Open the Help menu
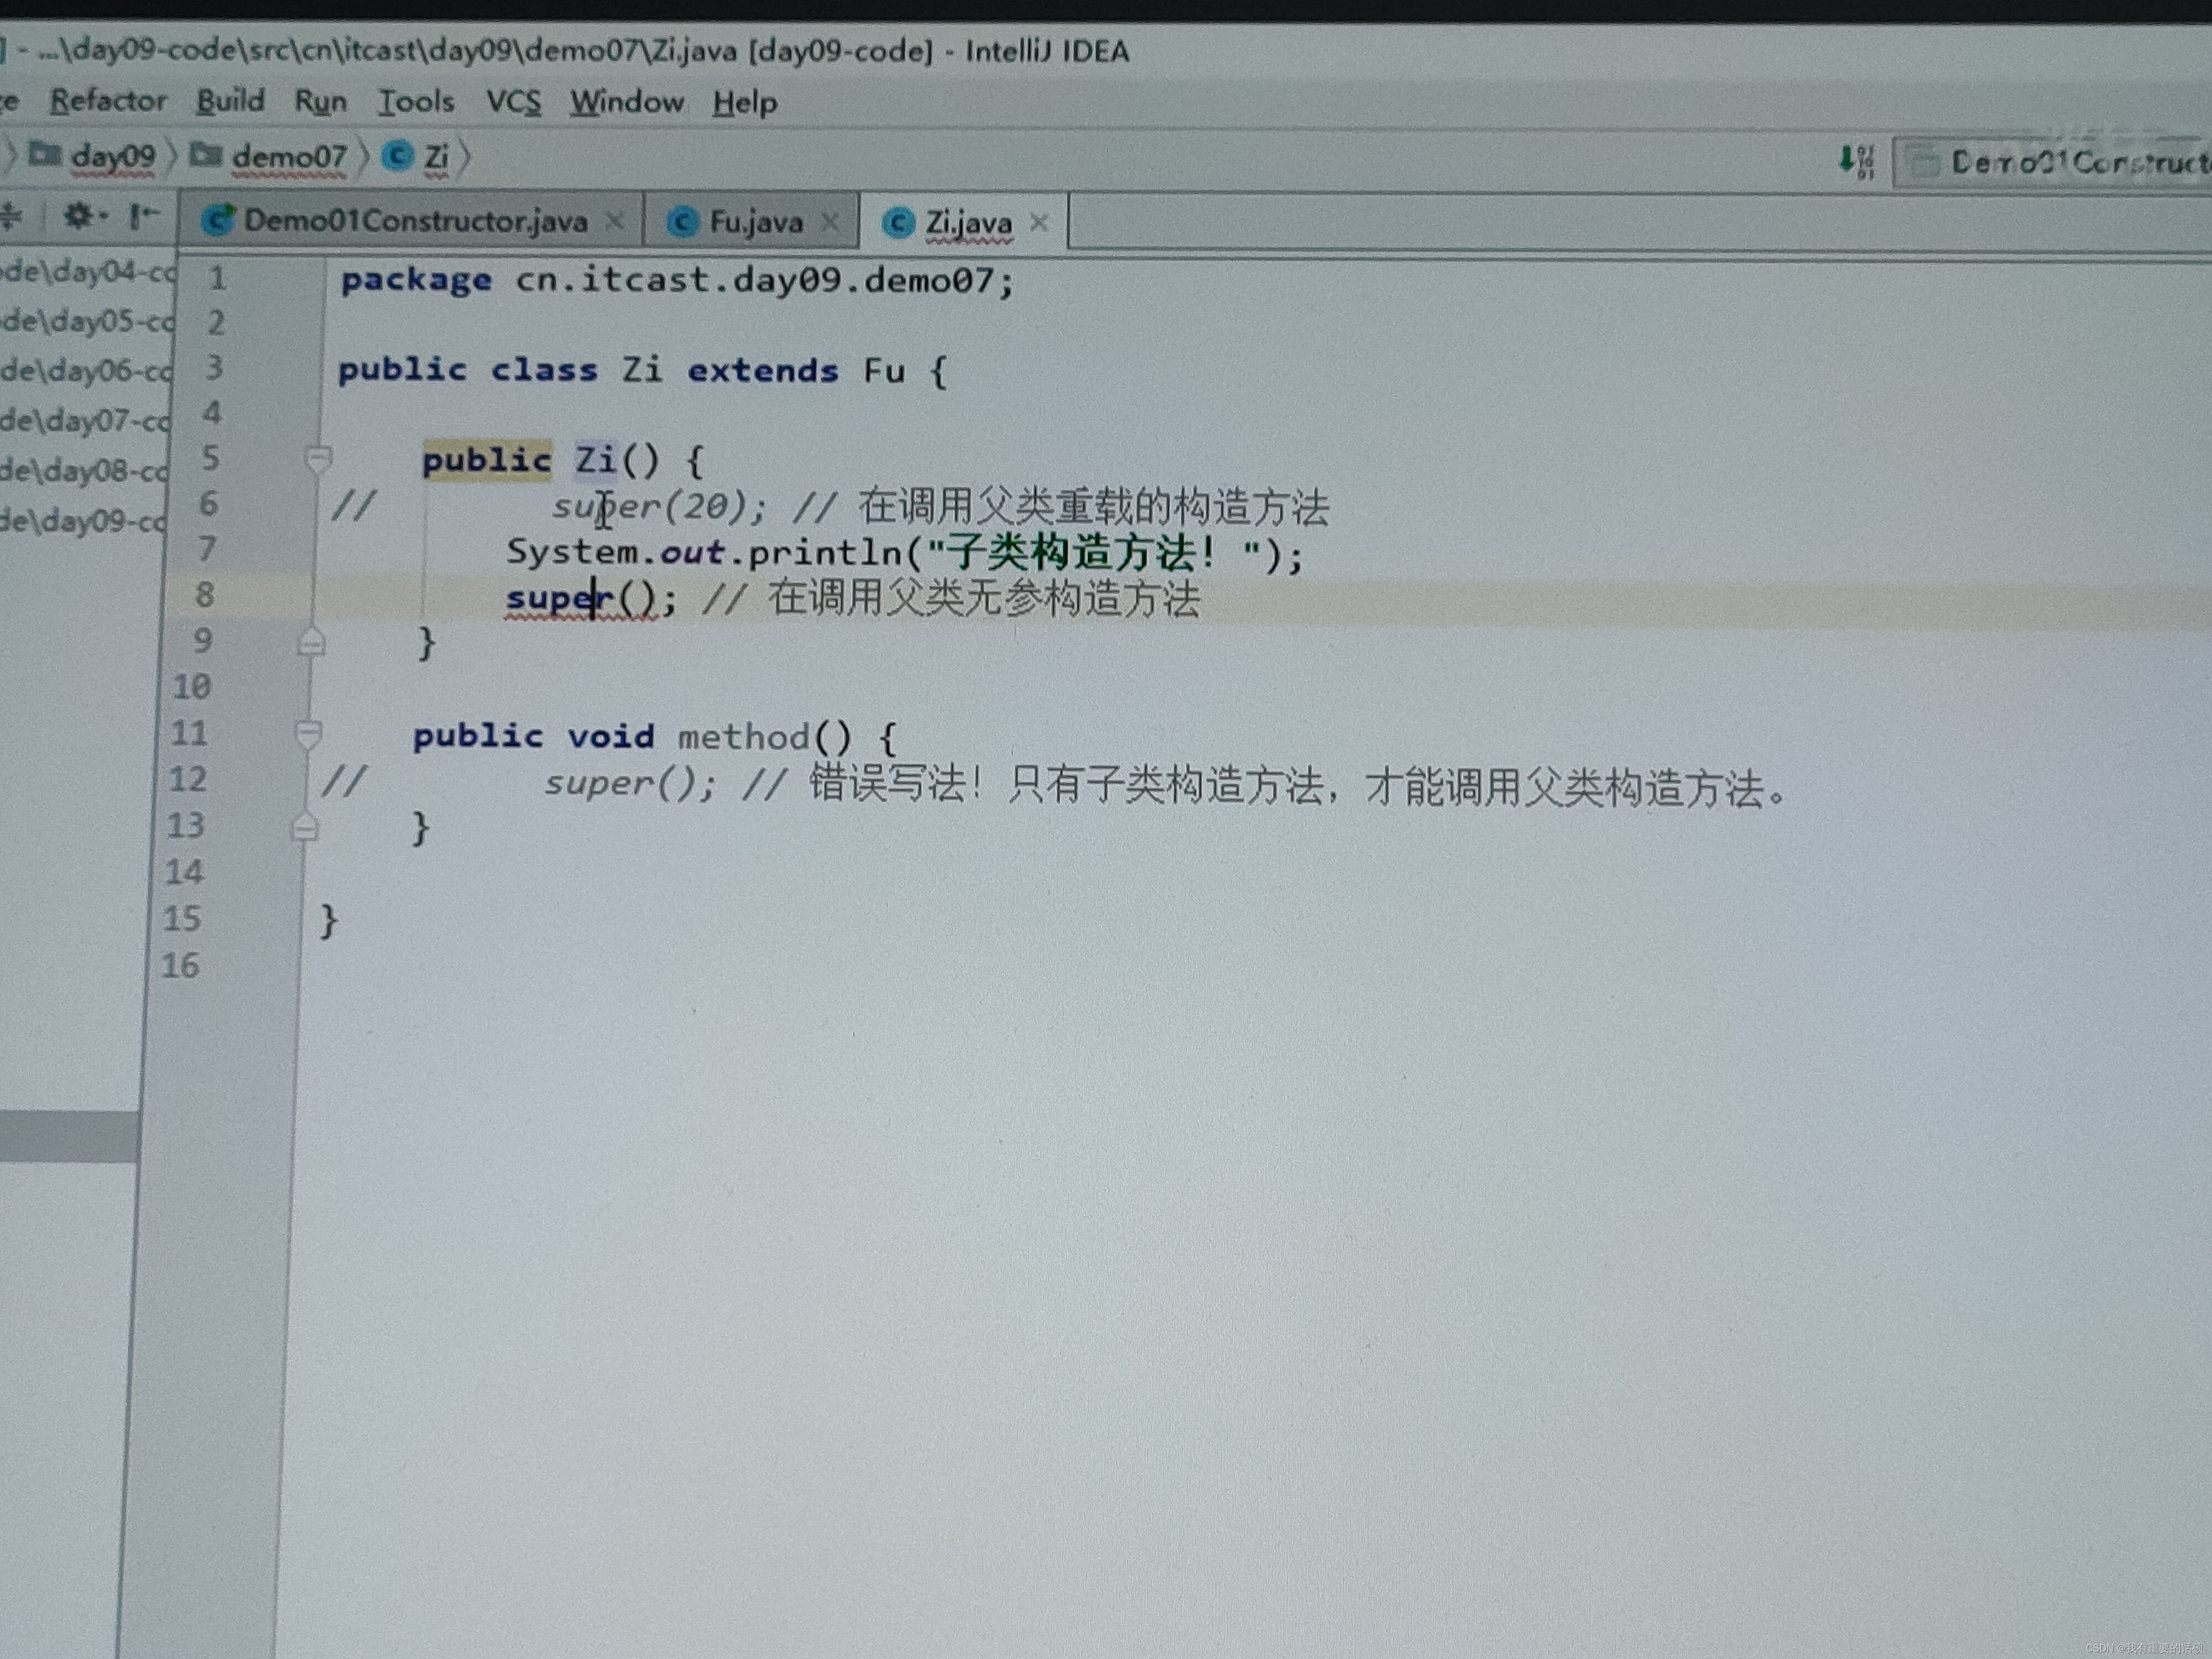The height and width of the screenshot is (1659, 2212). (x=745, y=103)
